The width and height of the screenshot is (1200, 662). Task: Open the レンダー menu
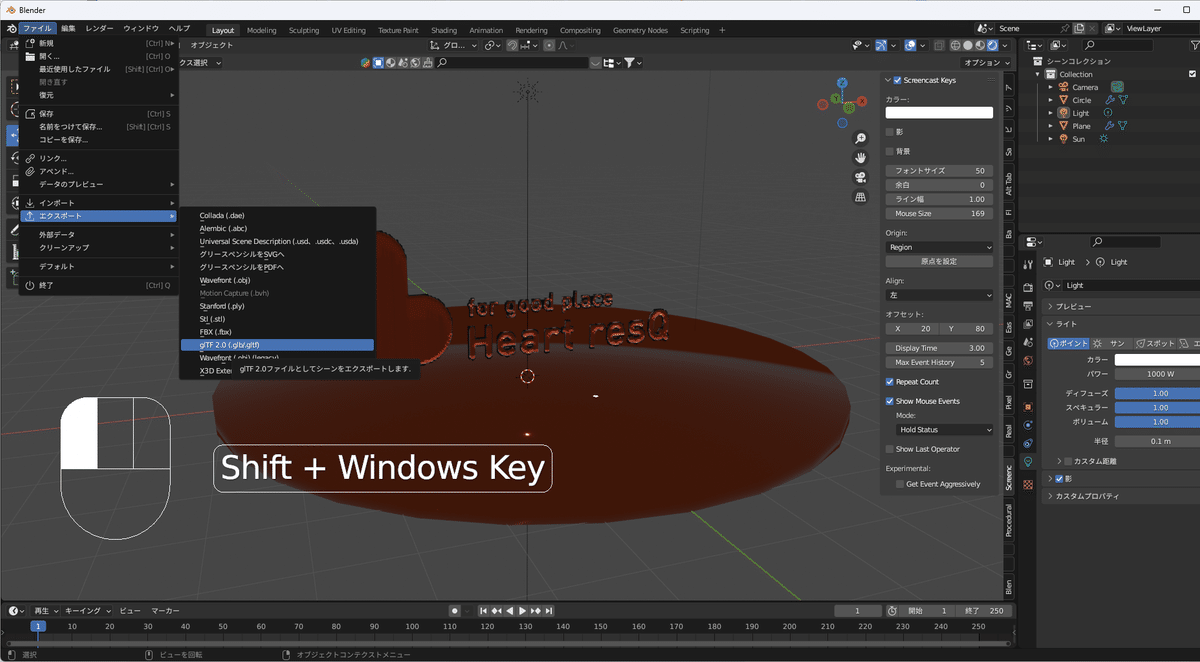click(x=99, y=29)
